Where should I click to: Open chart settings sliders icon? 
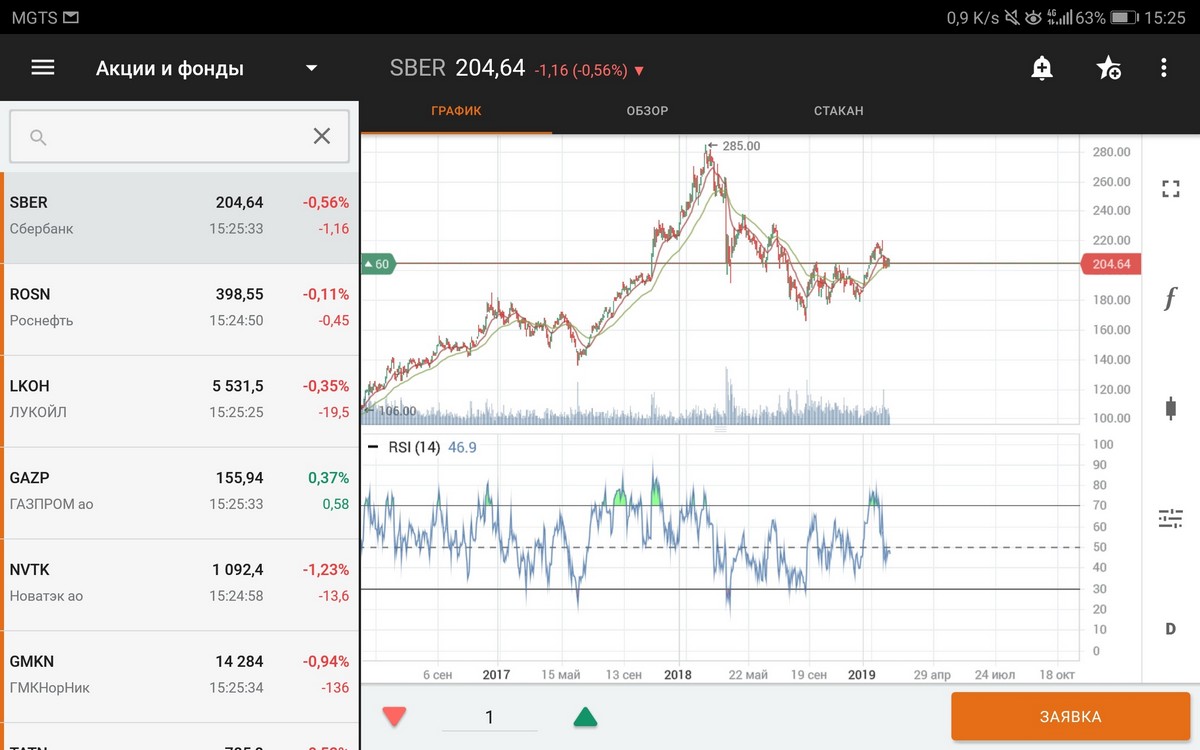pos(1170,518)
